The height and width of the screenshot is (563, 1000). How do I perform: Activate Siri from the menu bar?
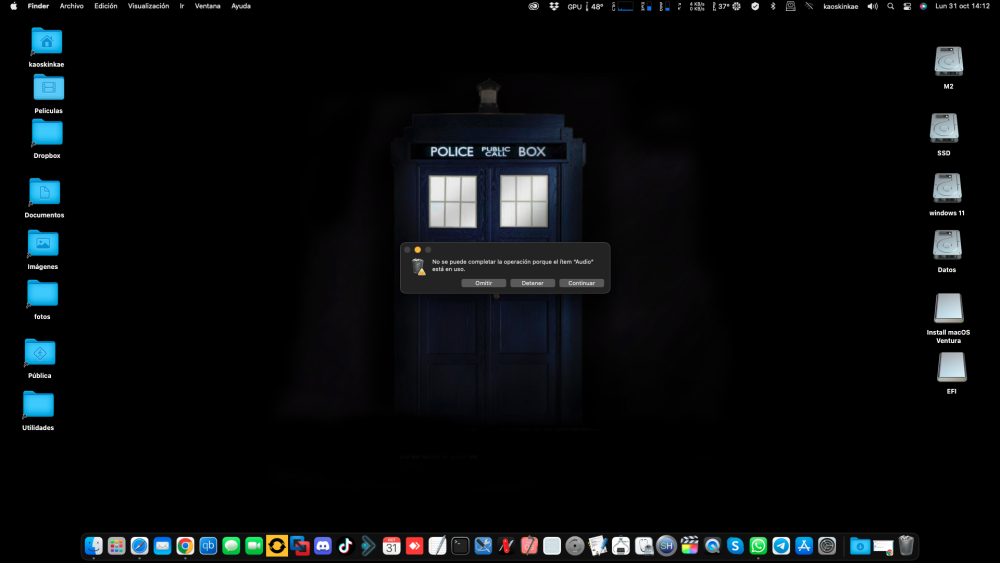pyautogui.click(x=923, y=6)
